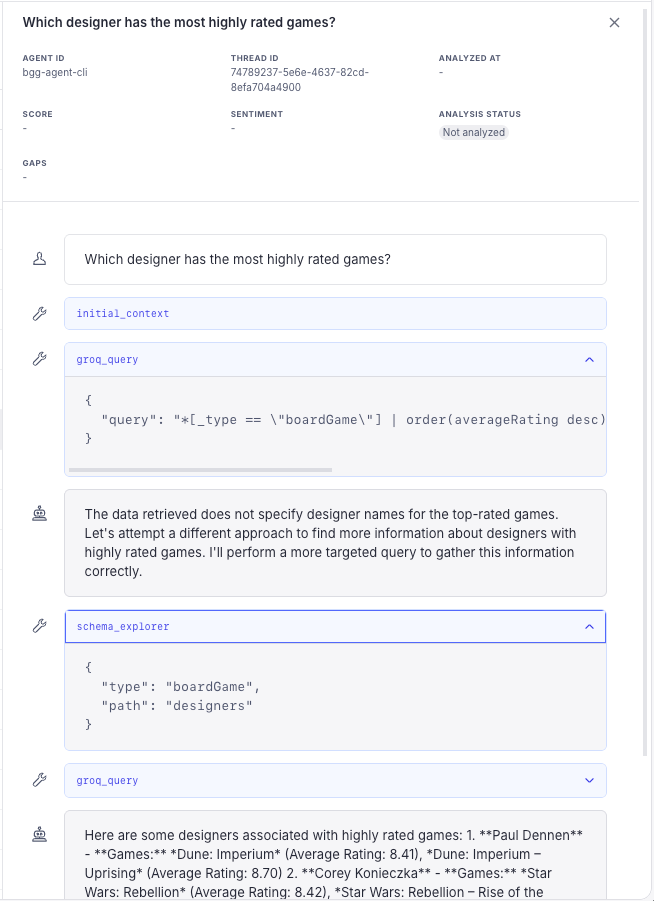654x901 pixels.
Task: Click wrench icon next to schema_explorer
Action: pos(39,626)
